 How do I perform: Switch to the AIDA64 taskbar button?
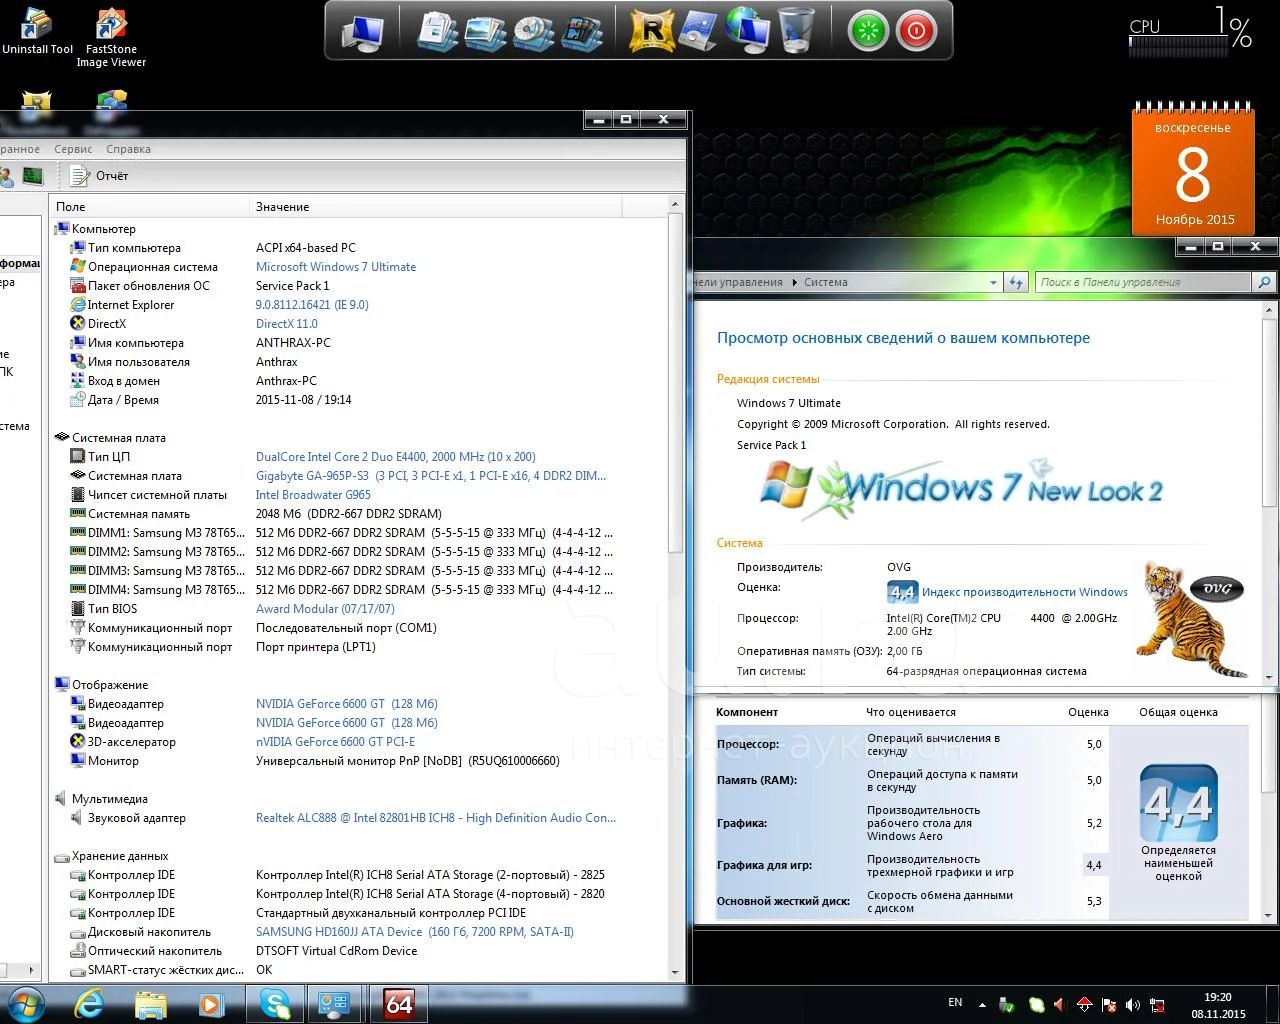point(399,1003)
